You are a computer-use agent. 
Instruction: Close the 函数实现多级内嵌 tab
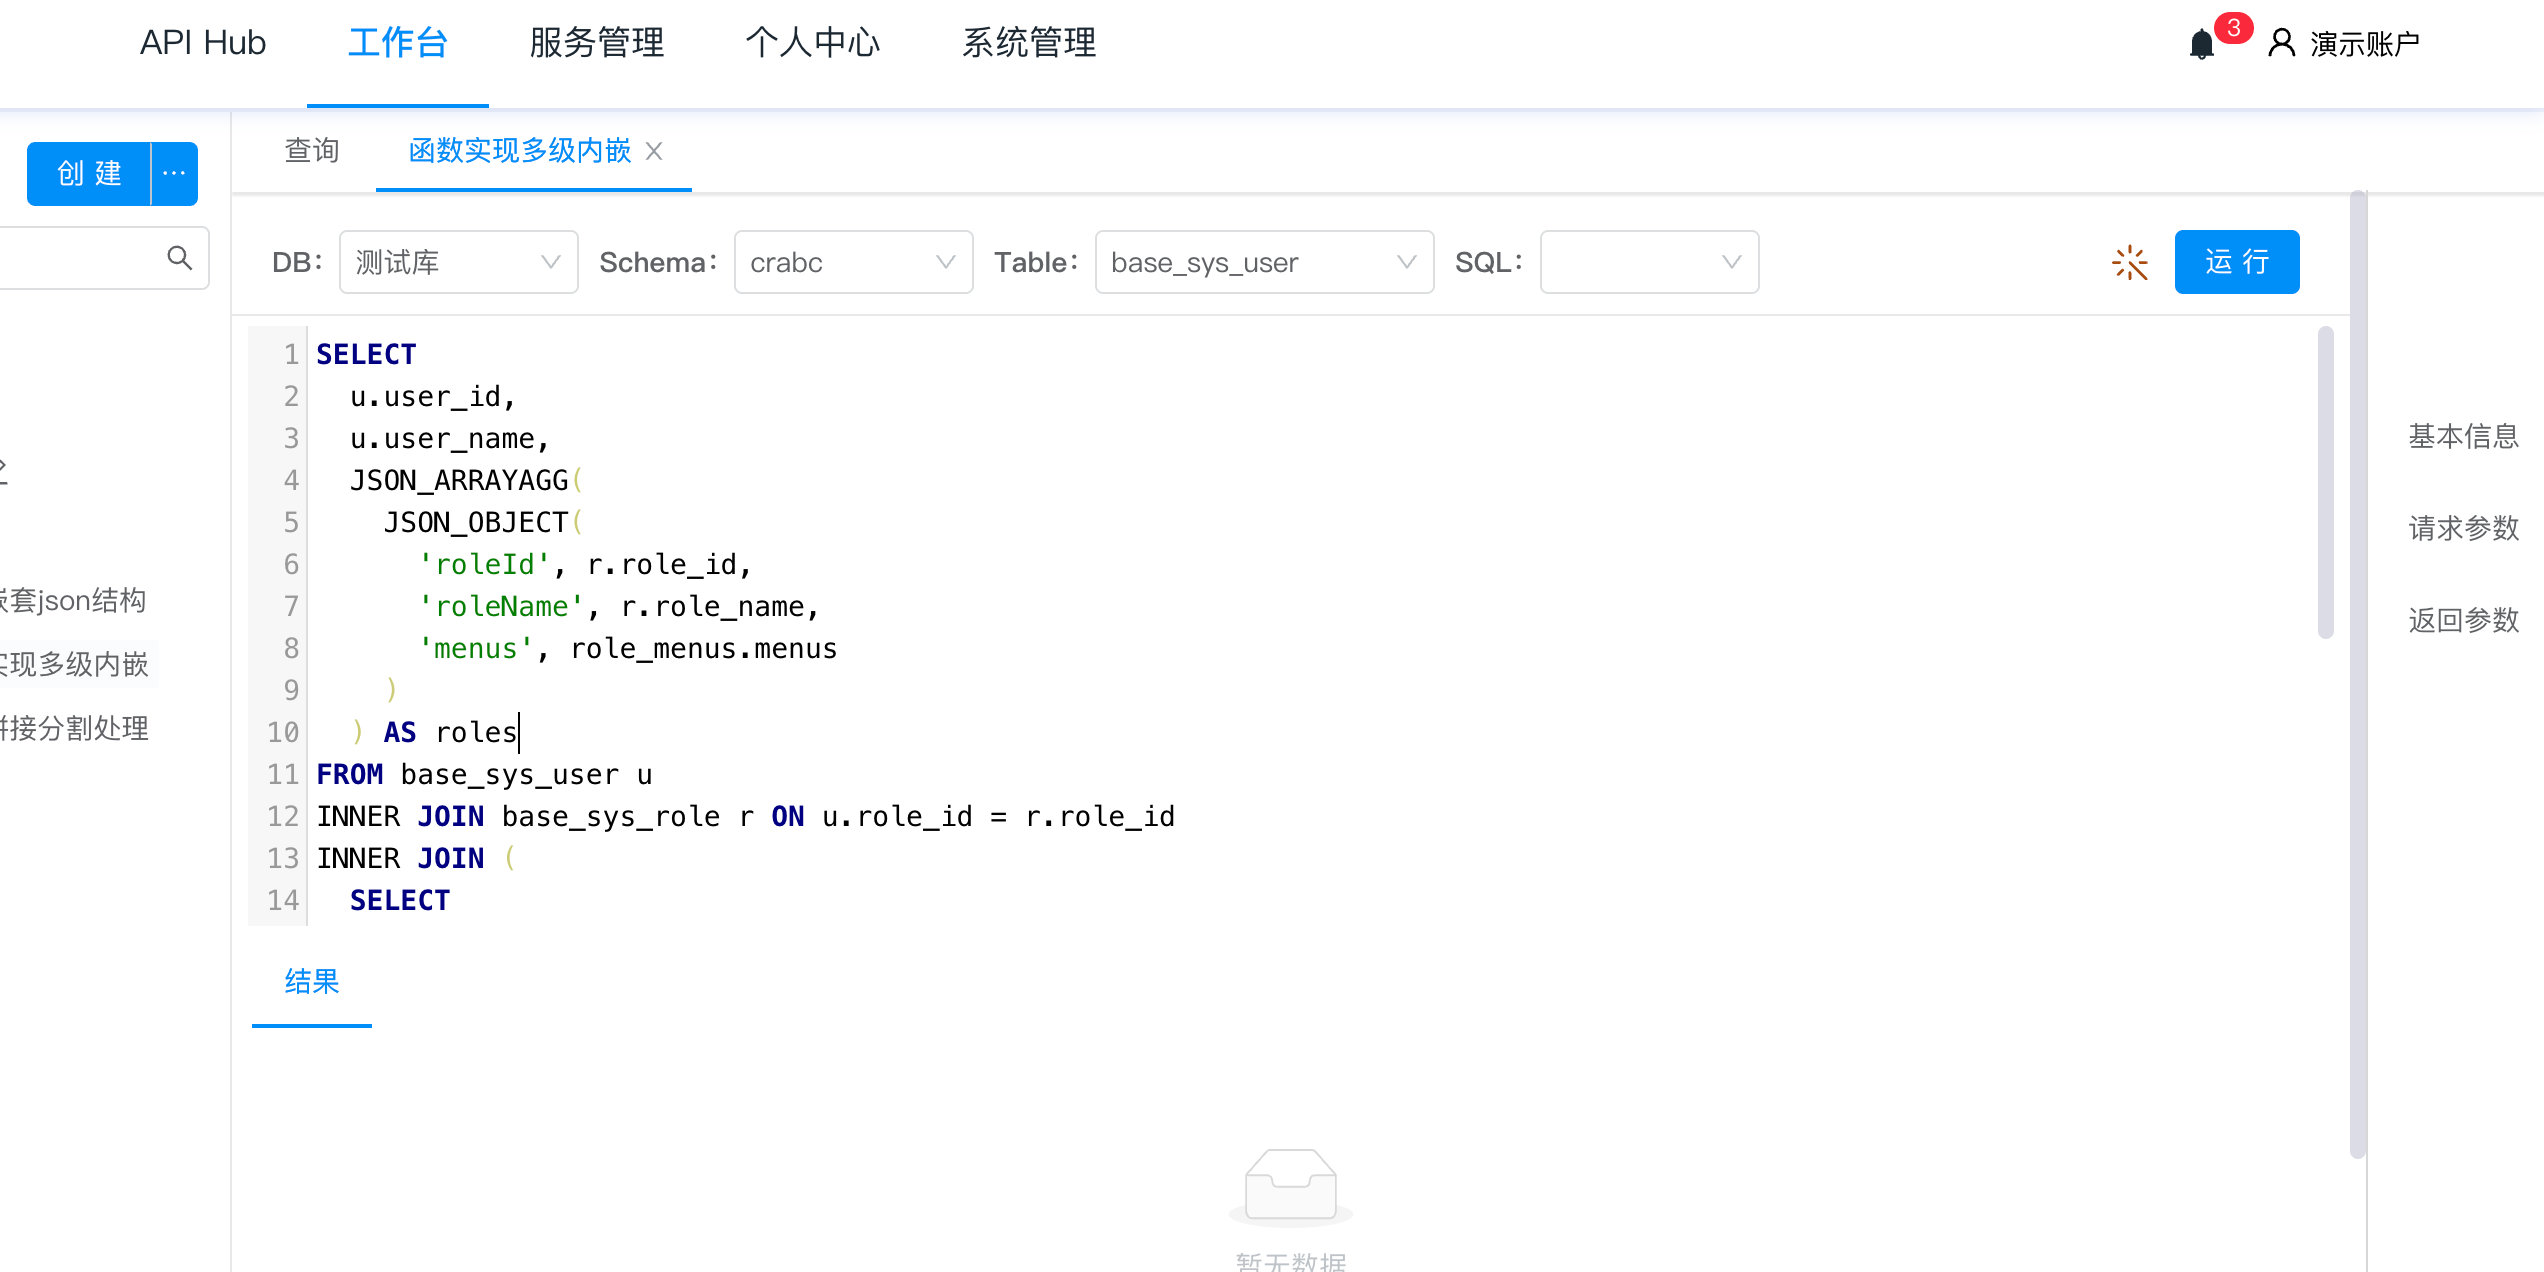pos(655,150)
